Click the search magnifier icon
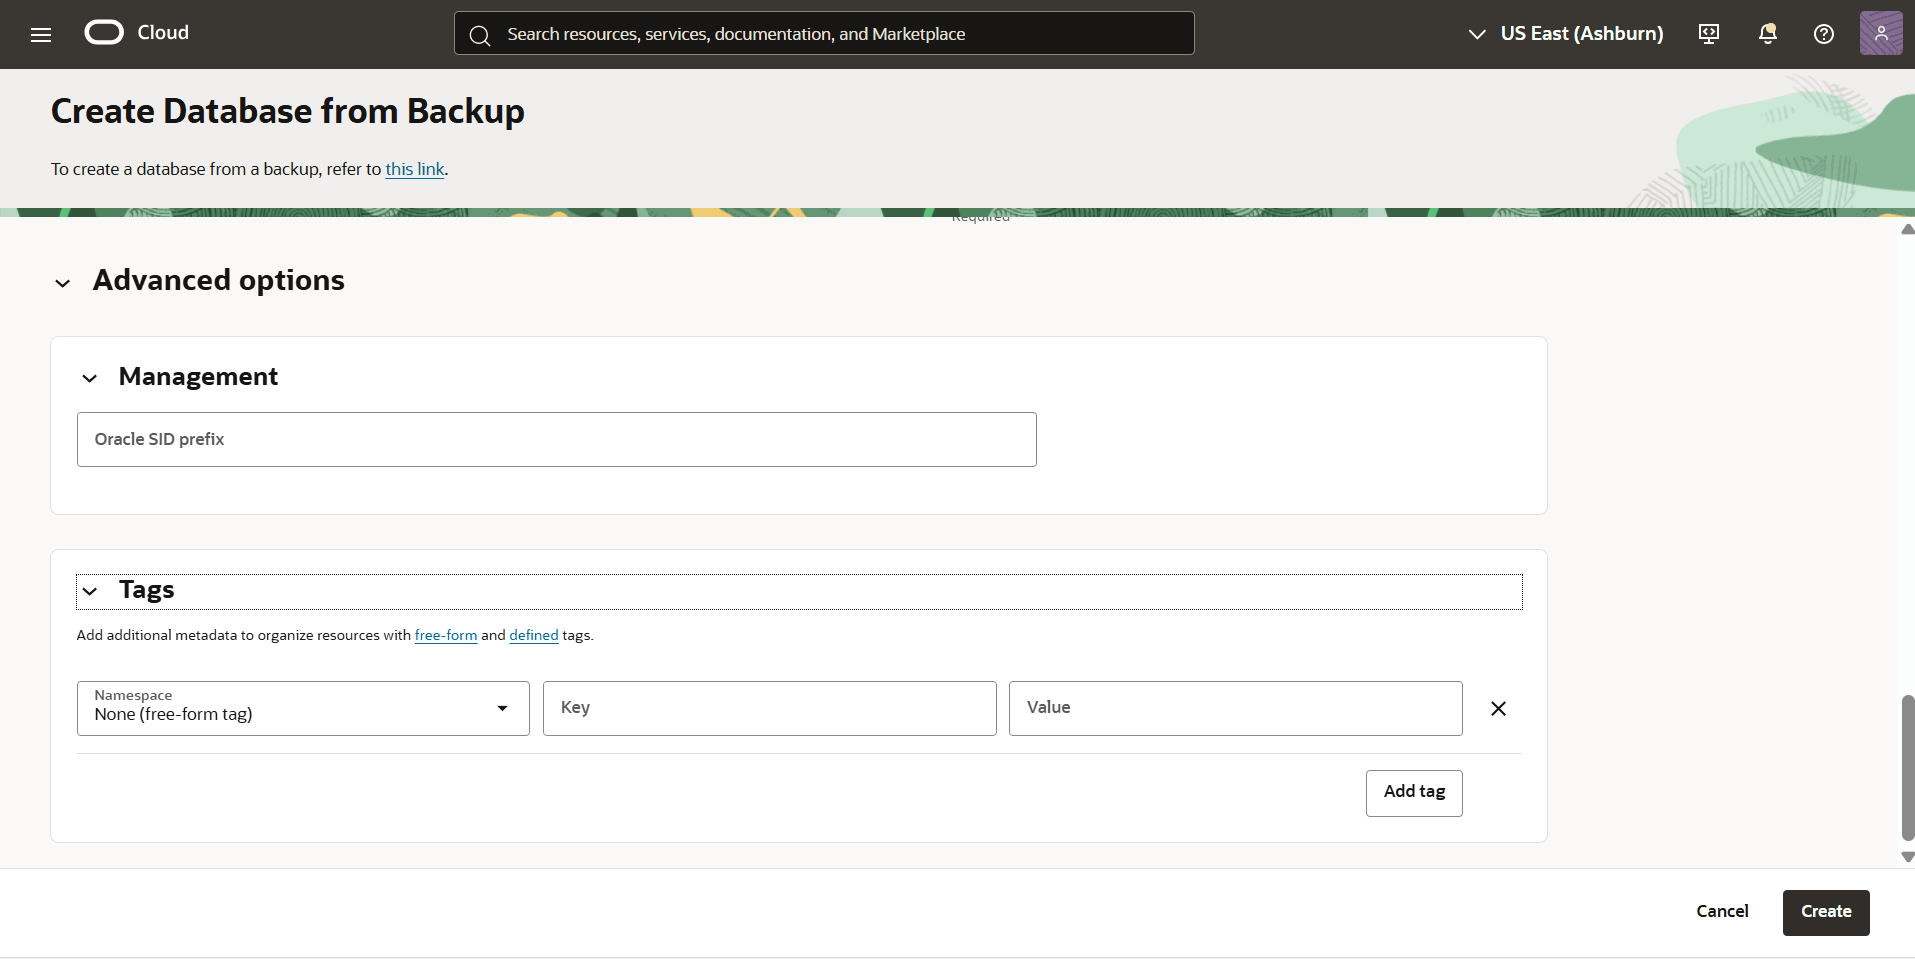The image size is (1915, 959). (481, 33)
